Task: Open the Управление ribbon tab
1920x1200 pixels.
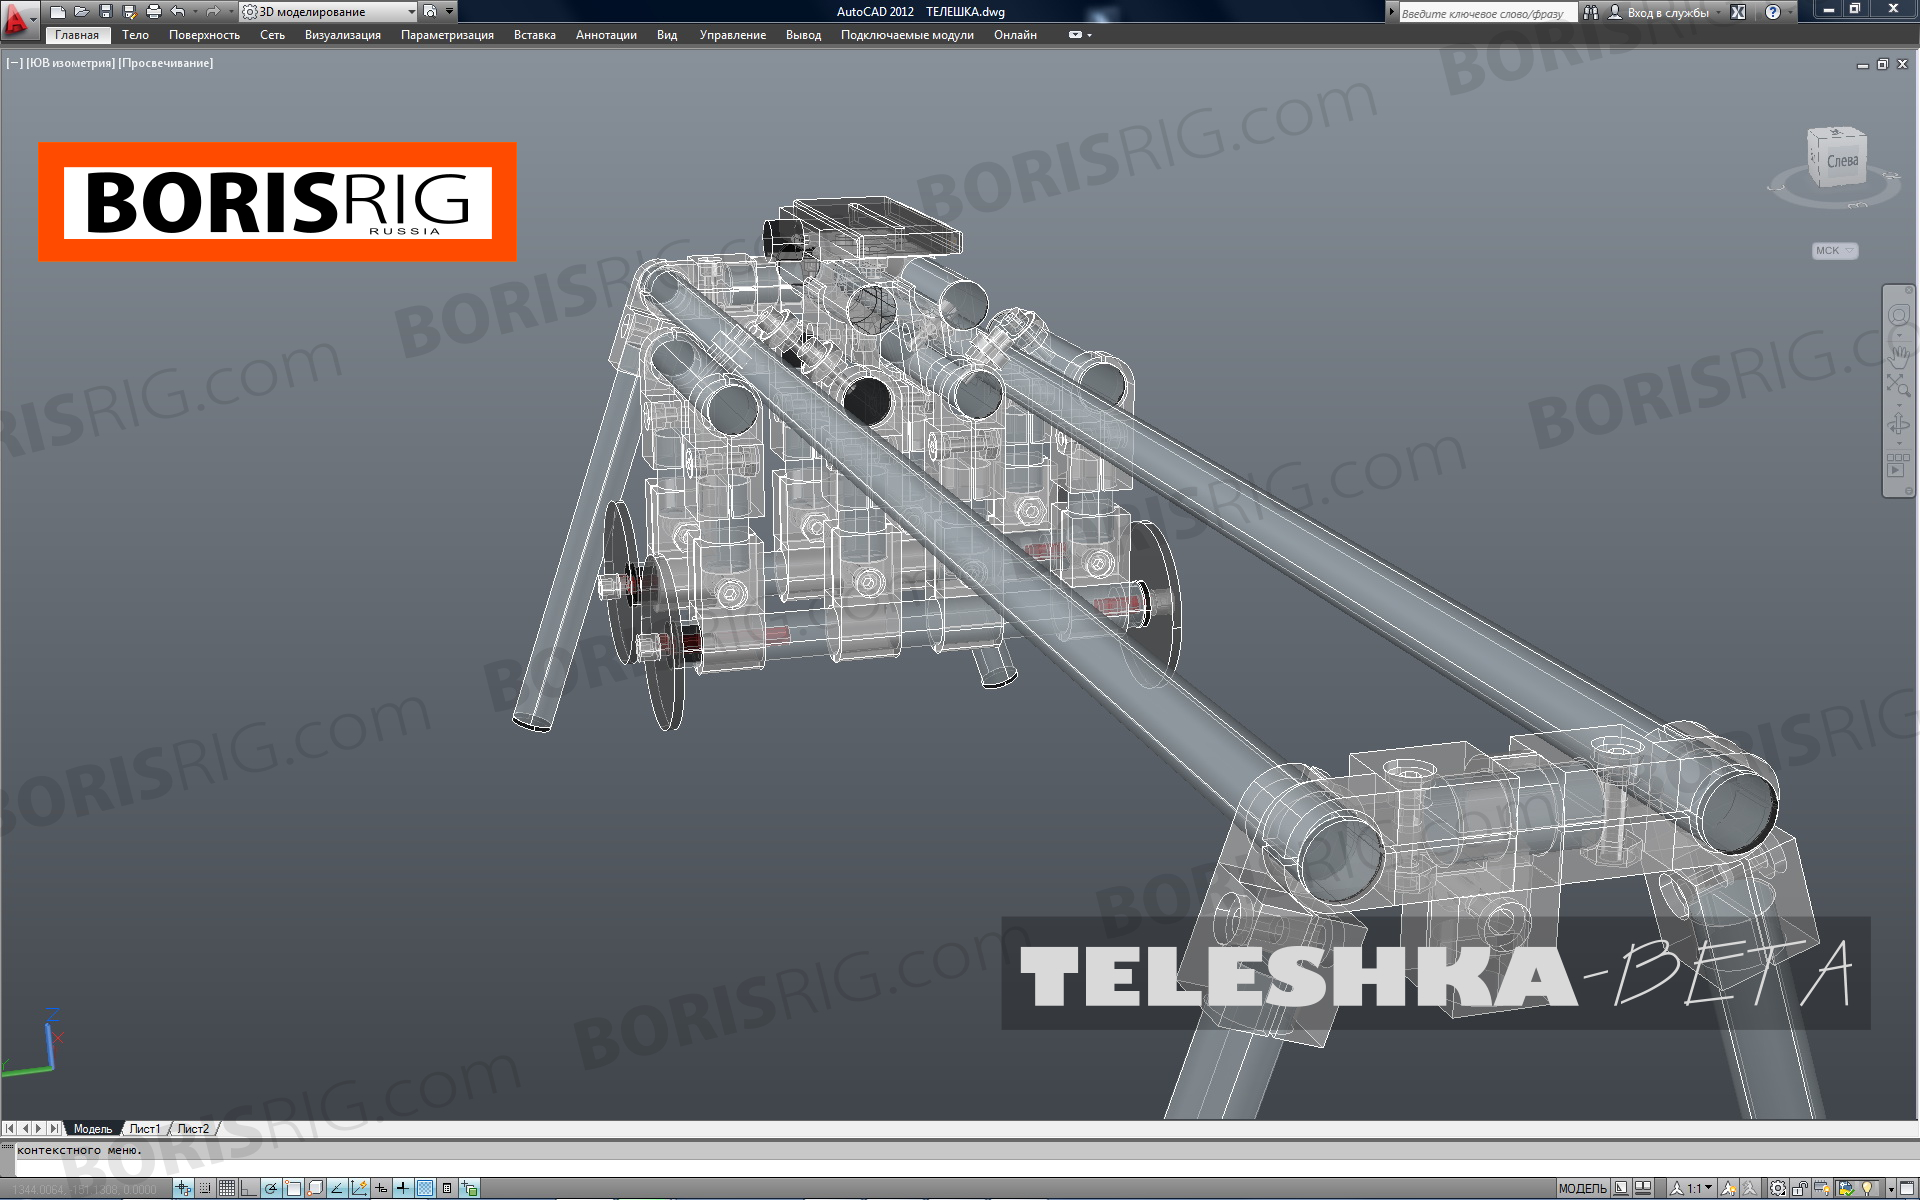Action: pos(732,35)
